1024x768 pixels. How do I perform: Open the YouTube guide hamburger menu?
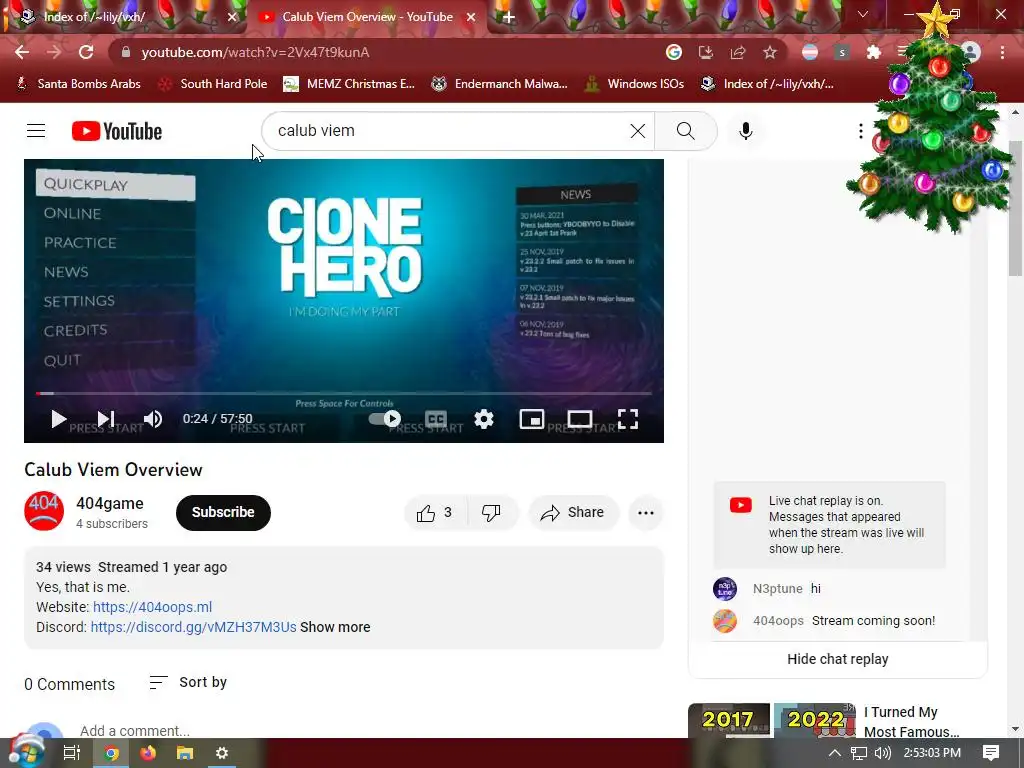tap(36, 131)
